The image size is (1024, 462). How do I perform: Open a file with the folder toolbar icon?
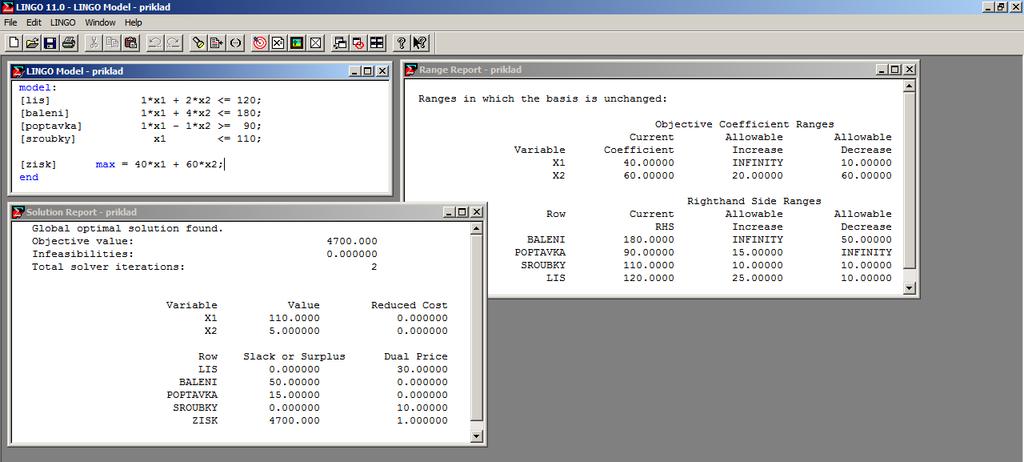32,43
